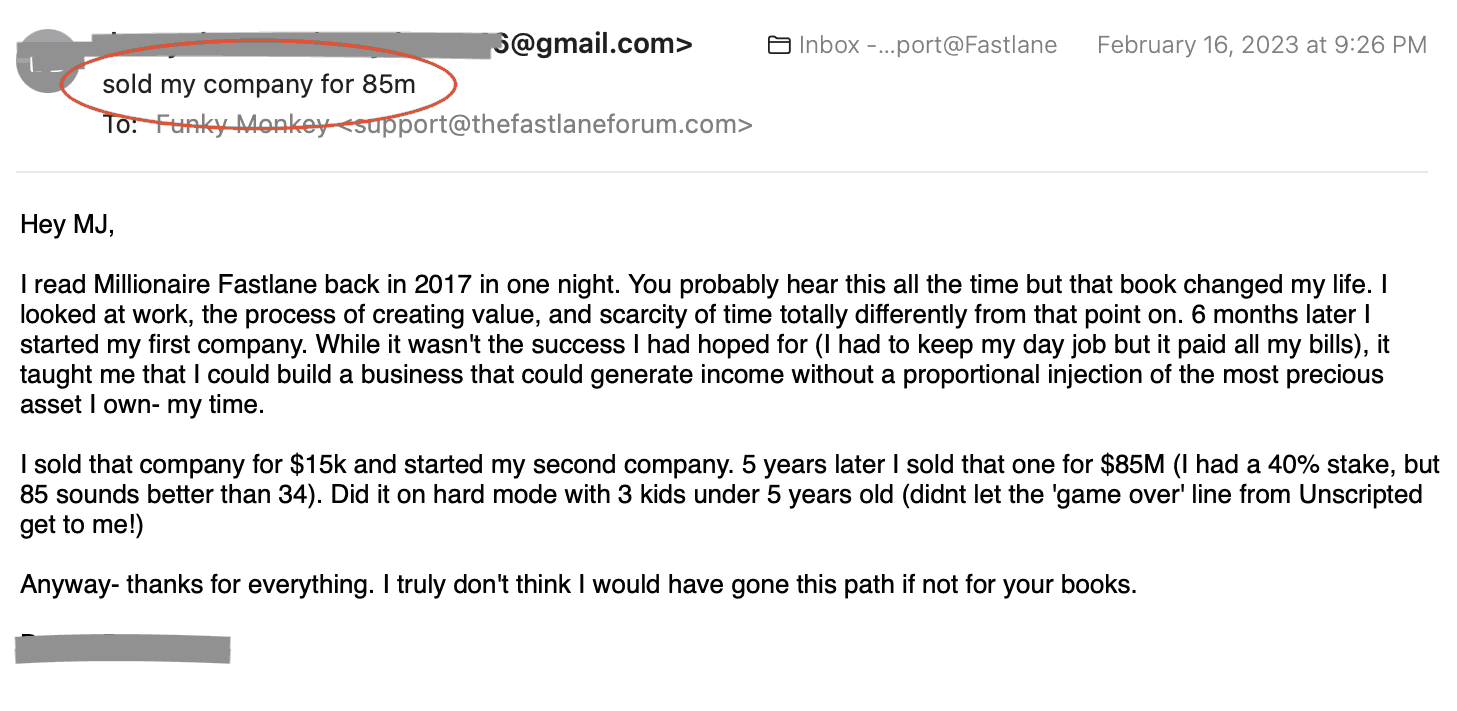1457x711 pixels.
Task: Click recipient support@thefastlaneforum.com address
Action: click(x=542, y=125)
